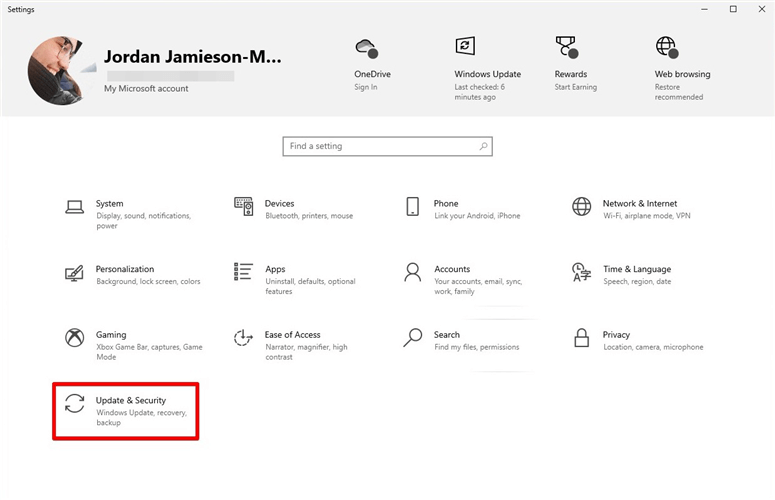Minimize the Settings window

704,9
